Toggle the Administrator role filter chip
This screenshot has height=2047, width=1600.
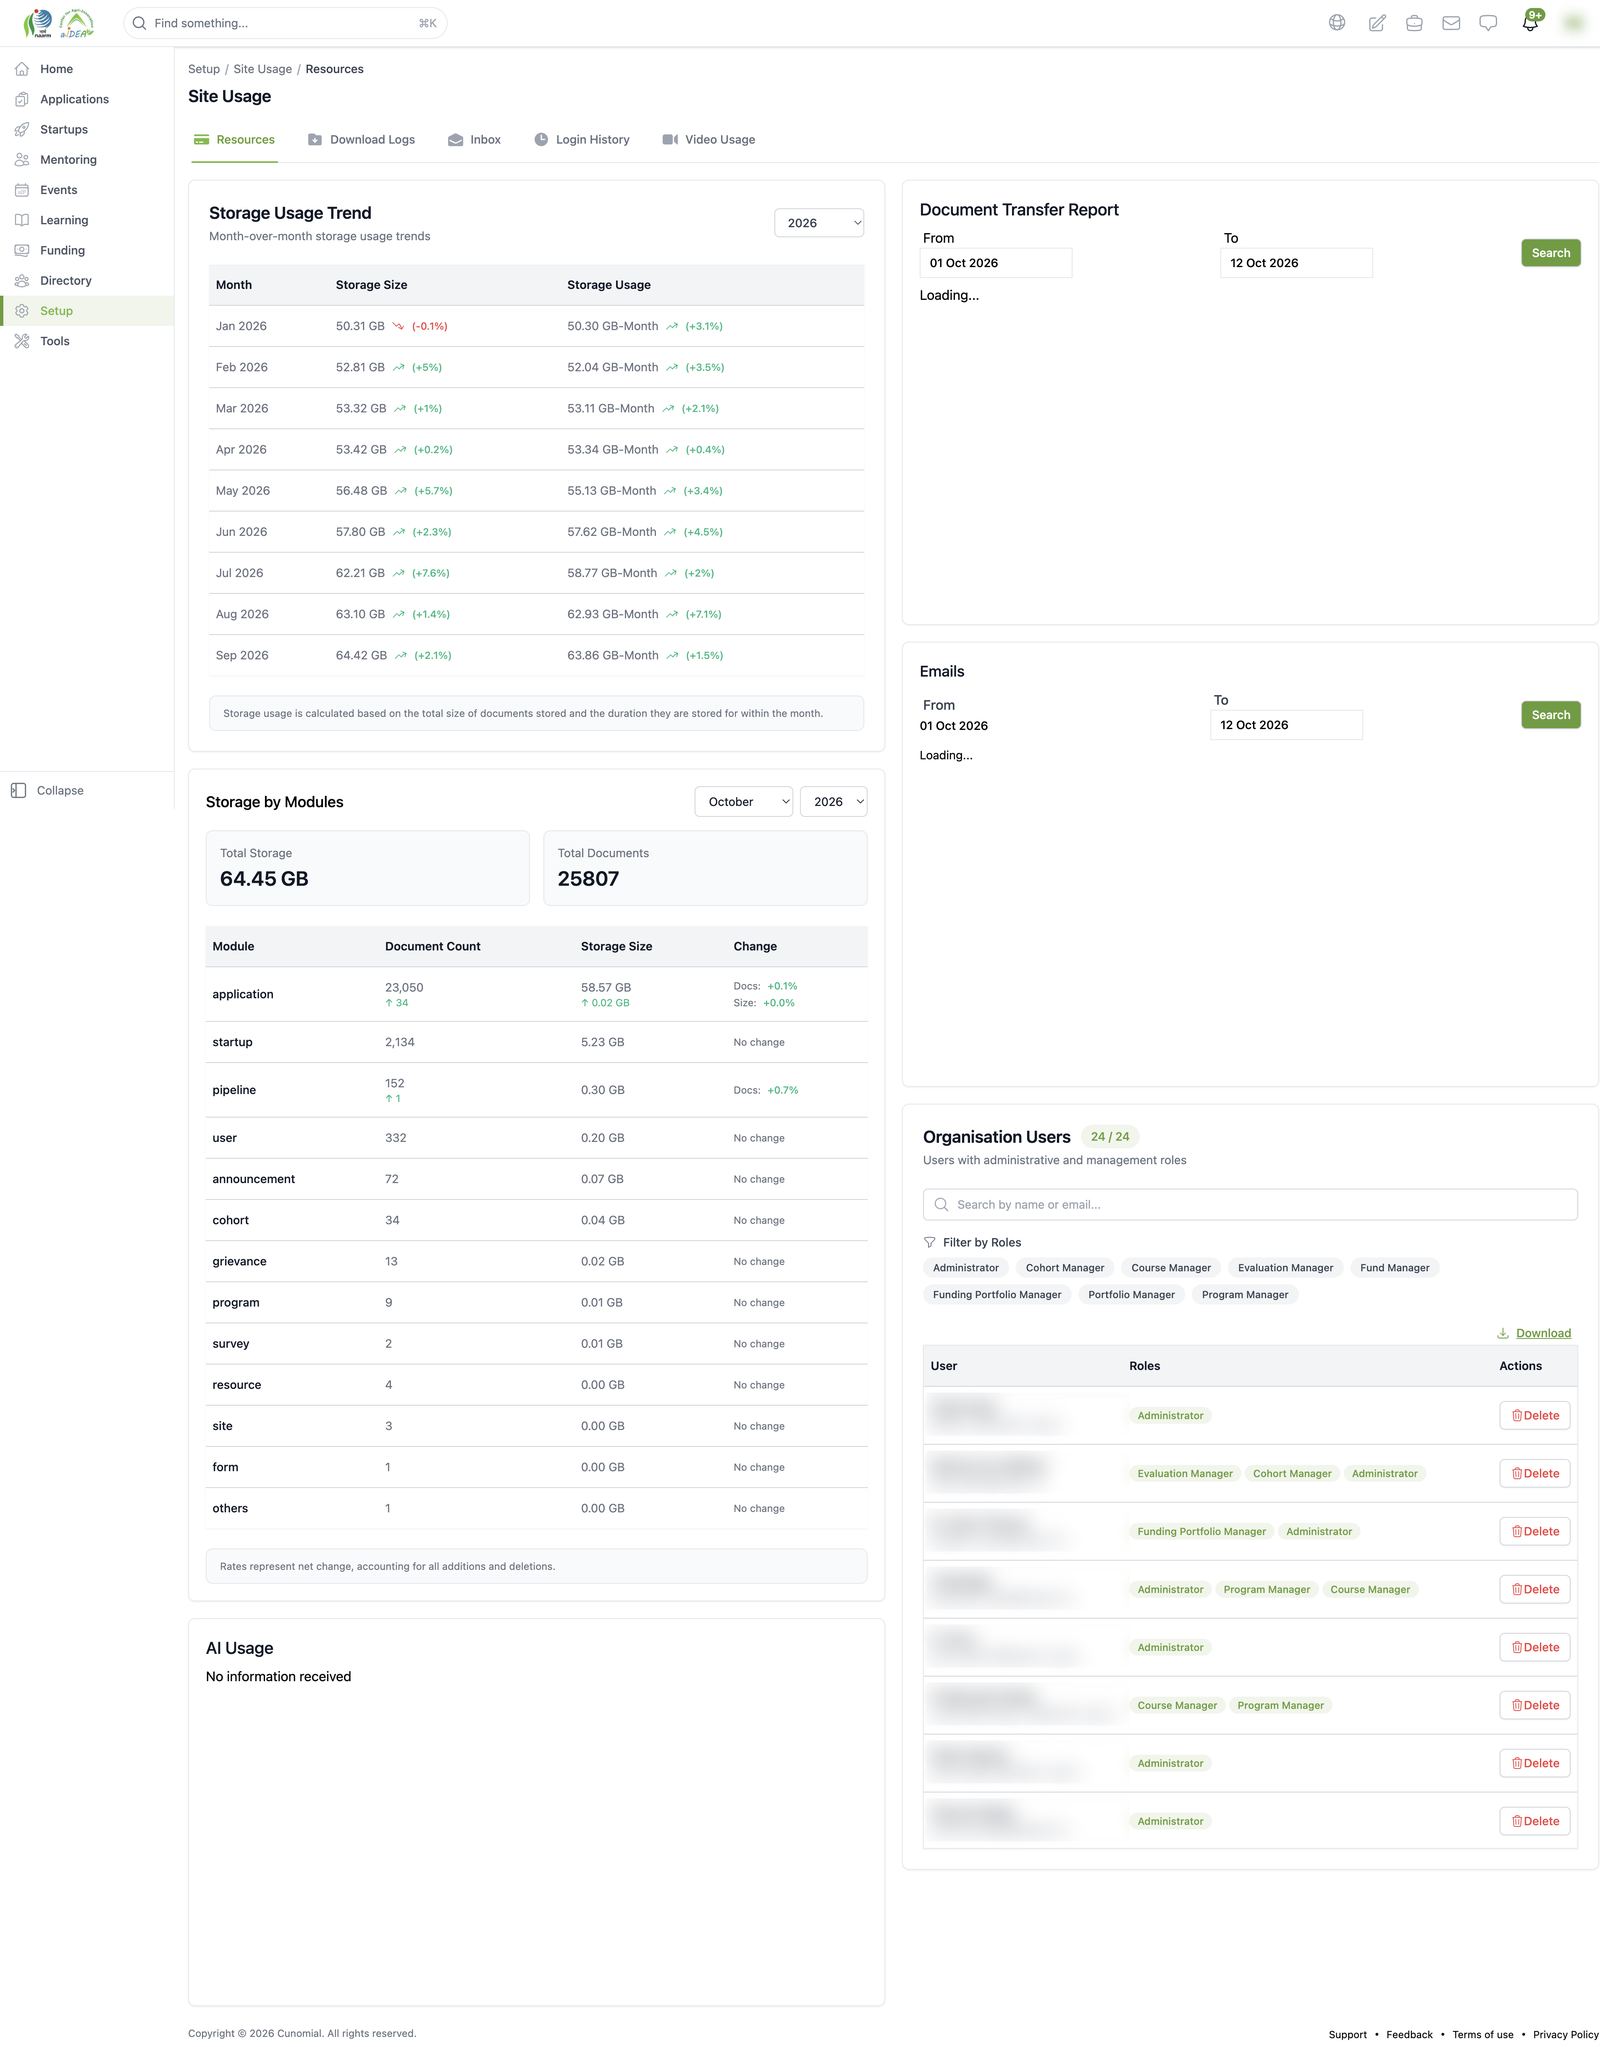[x=966, y=1268]
